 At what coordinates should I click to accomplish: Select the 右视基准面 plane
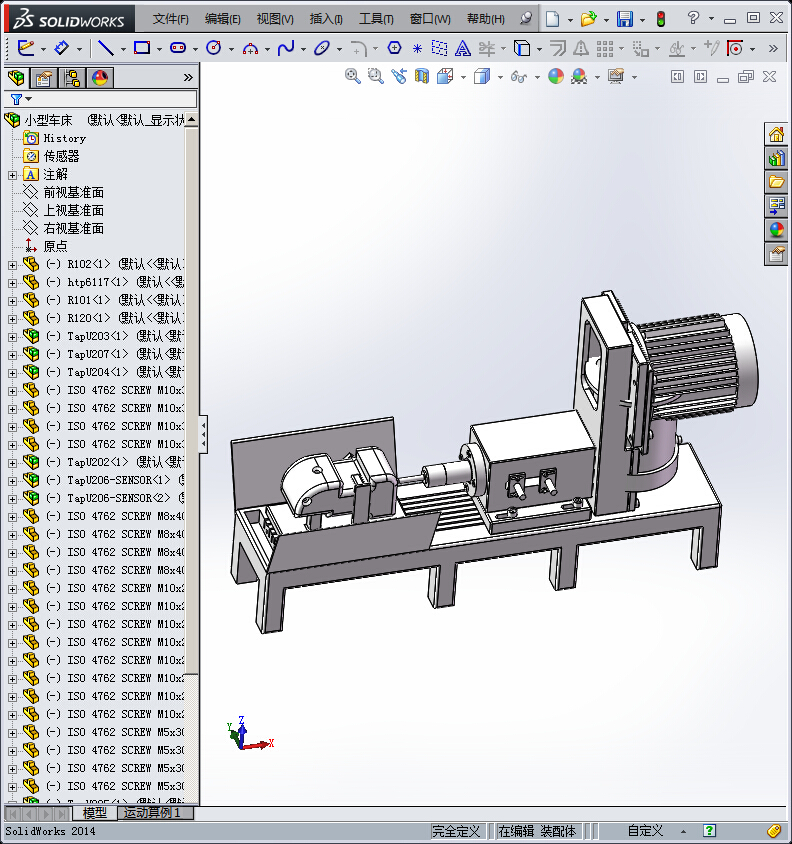tap(73, 228)
